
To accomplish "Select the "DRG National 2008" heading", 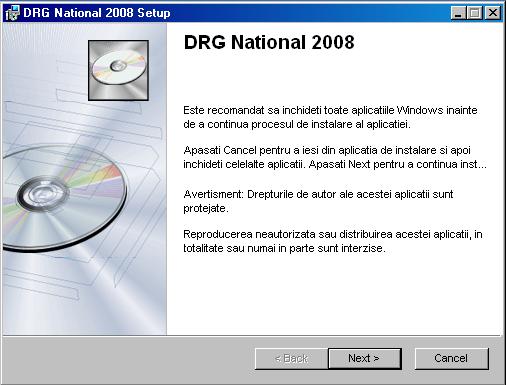I will tap(269, 42).
